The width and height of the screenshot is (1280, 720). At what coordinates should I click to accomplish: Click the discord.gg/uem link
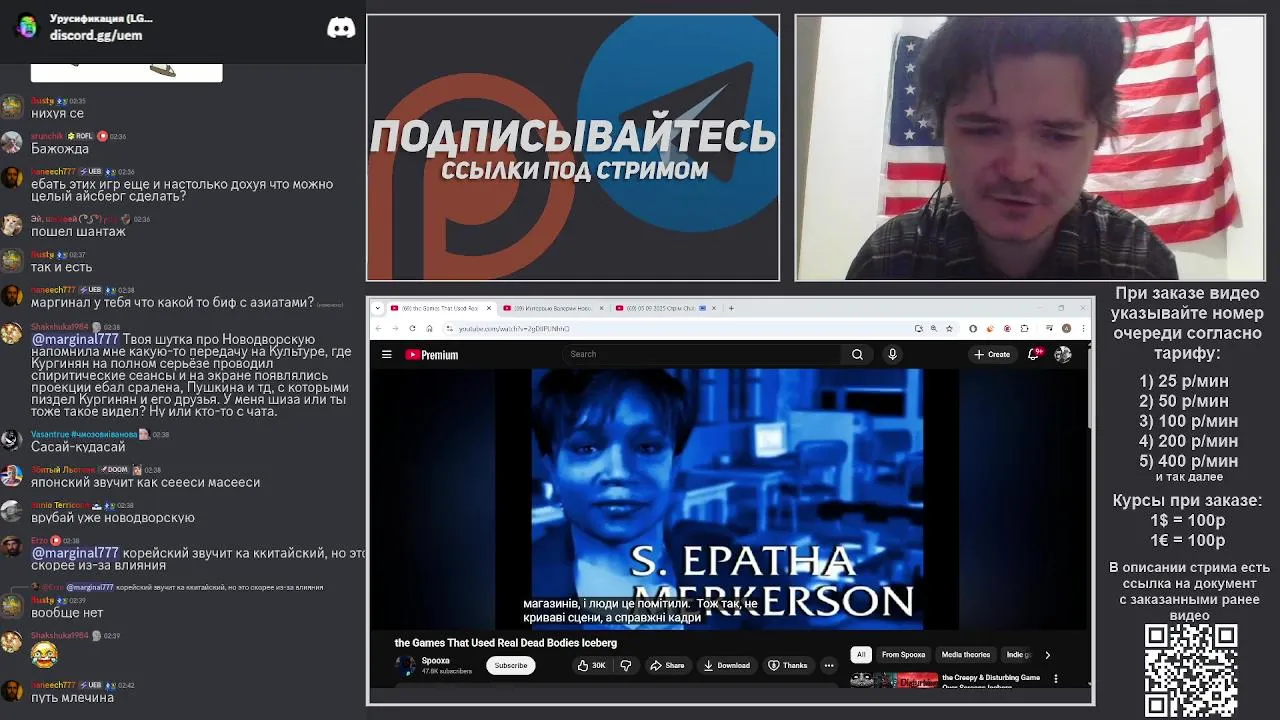pyautogui.click(x=96, y=35)
